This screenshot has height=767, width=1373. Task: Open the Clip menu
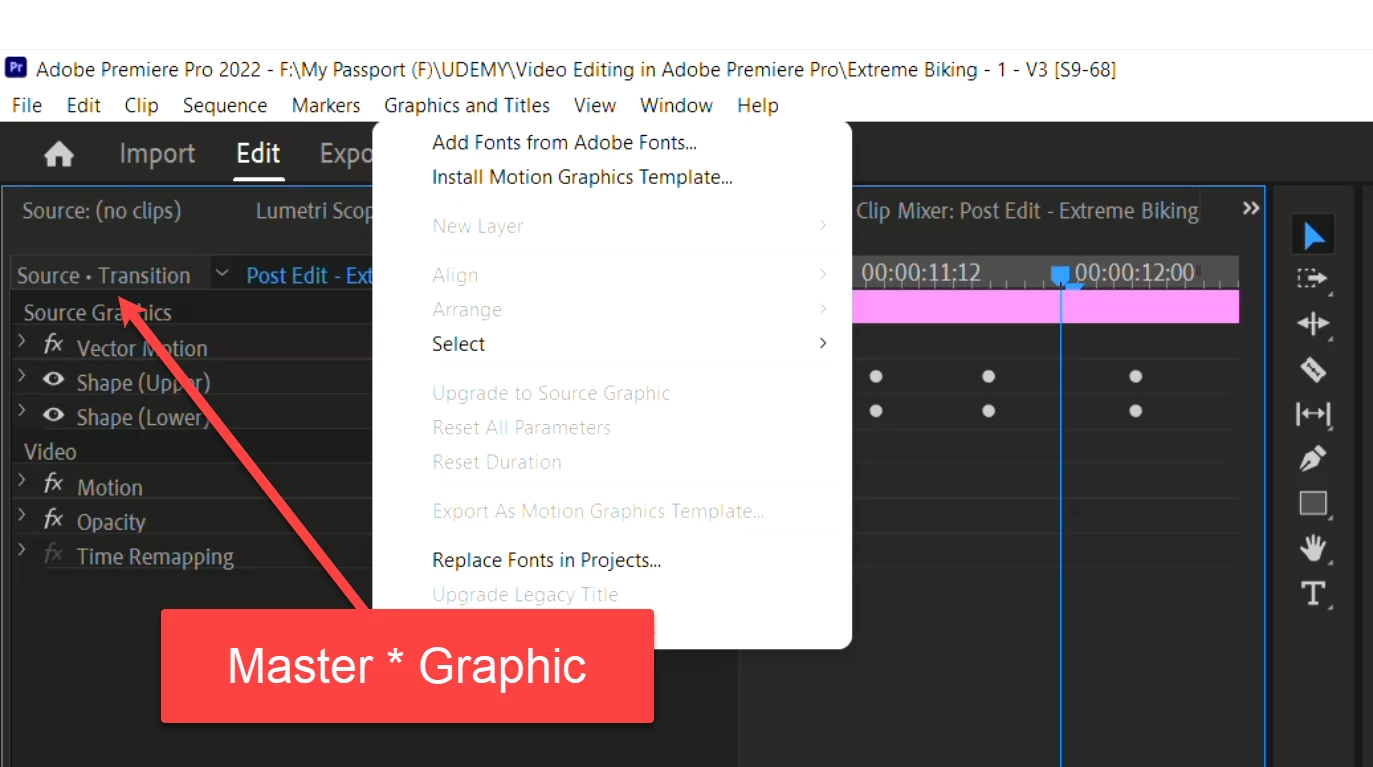(142, 105)
